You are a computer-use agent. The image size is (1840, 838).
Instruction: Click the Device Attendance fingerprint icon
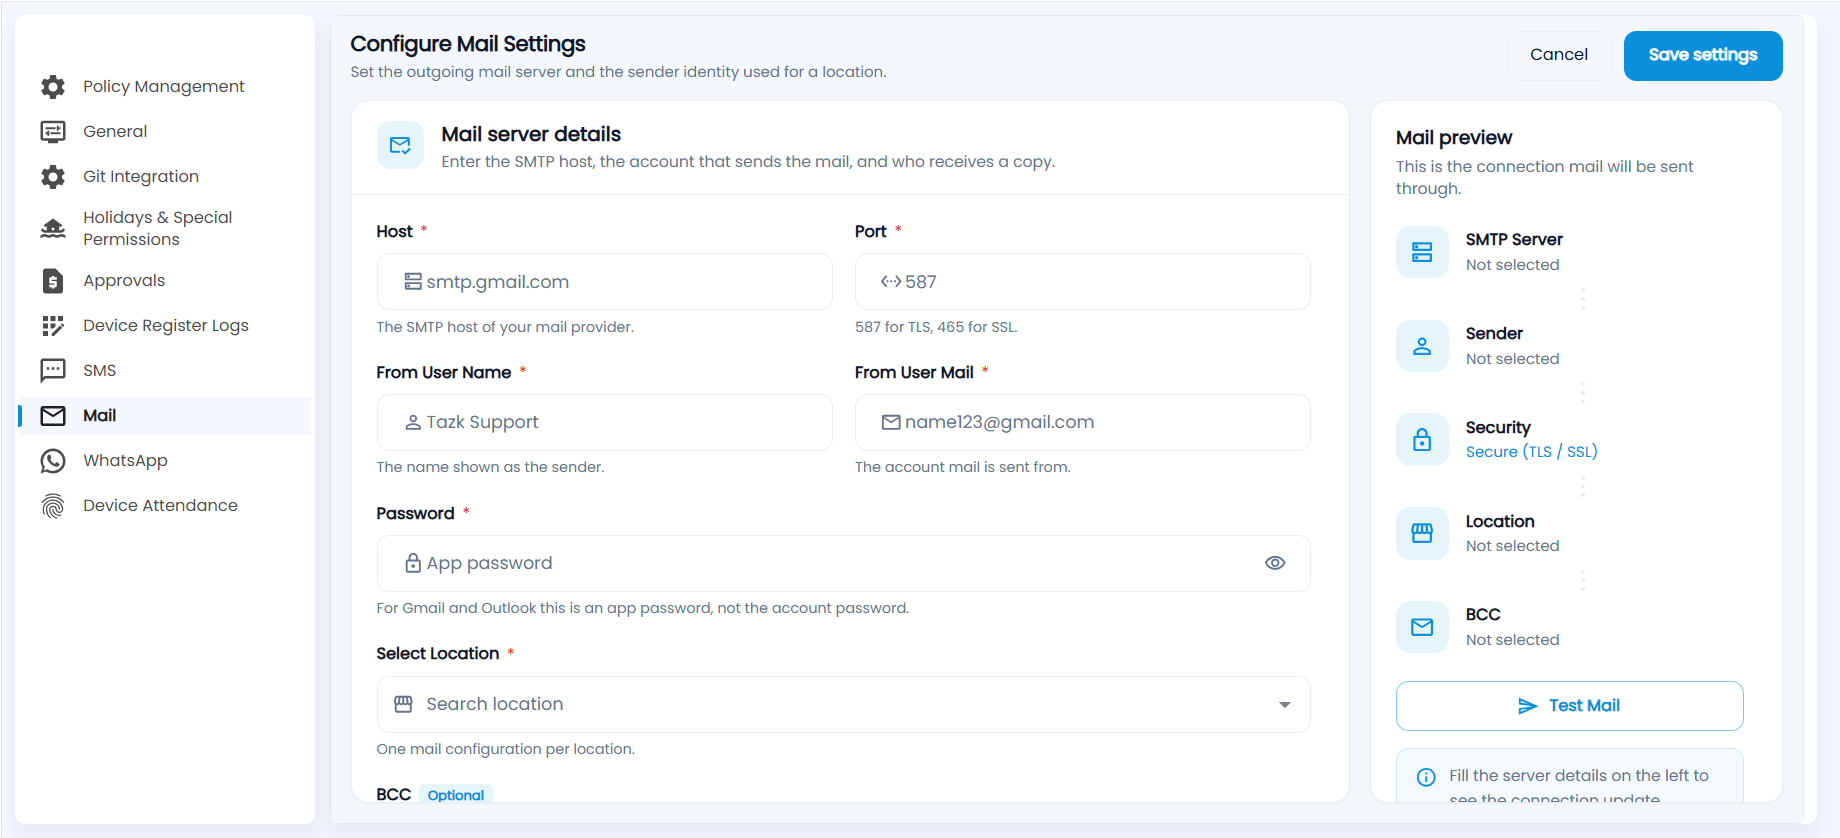pyautogui.click(x=53, y=506)
